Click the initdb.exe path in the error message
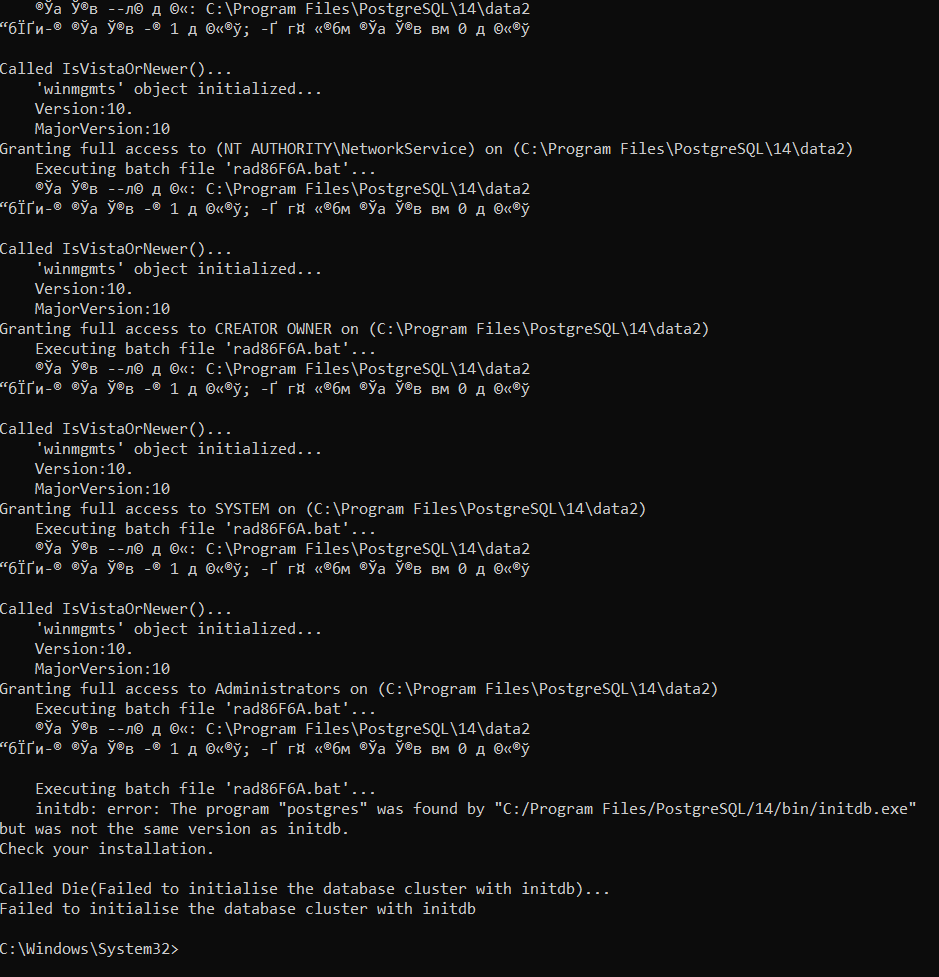The image size is (939, 977). 705,808
